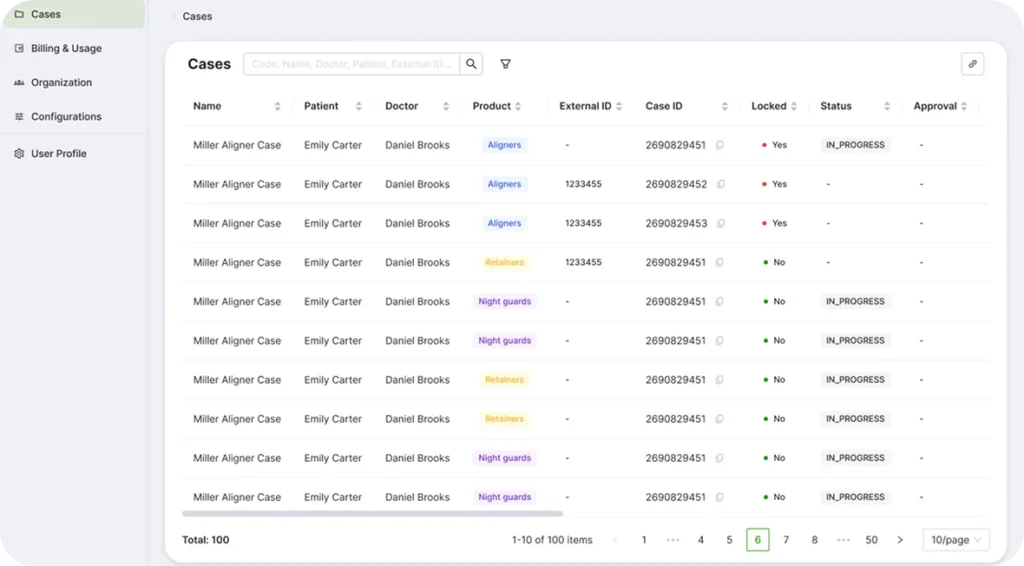Viewport: 1024px width, 566px height.
Task: Sort by Product column arrows
Action: click(x=518, y=106)
